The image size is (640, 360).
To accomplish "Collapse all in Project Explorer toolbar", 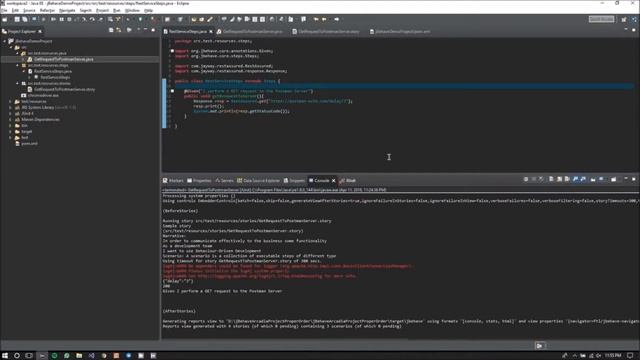I will tap(111, 30).
